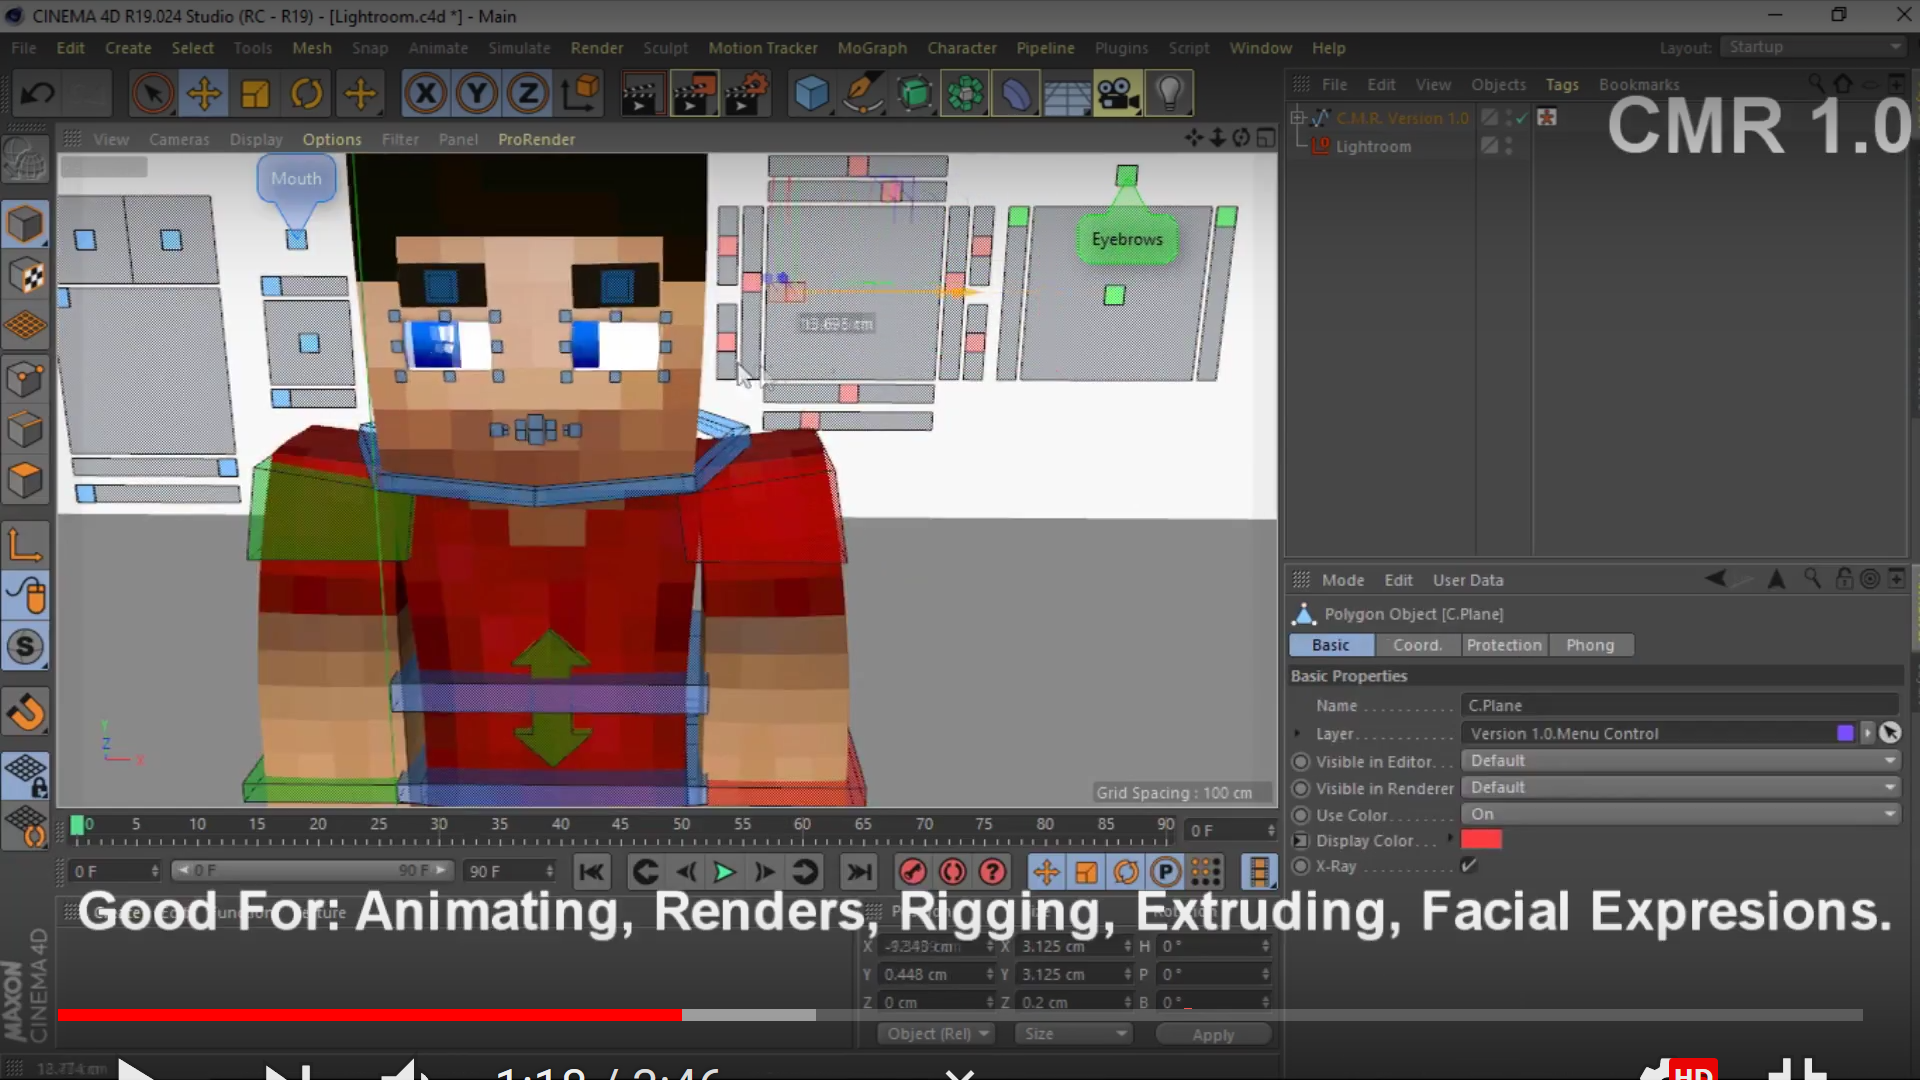Image resolution: width=1920 pixels, height=1080 pixels.
Task: Open viewport ProRender menu
Action: pyautogui.click(x=536, y=140)
